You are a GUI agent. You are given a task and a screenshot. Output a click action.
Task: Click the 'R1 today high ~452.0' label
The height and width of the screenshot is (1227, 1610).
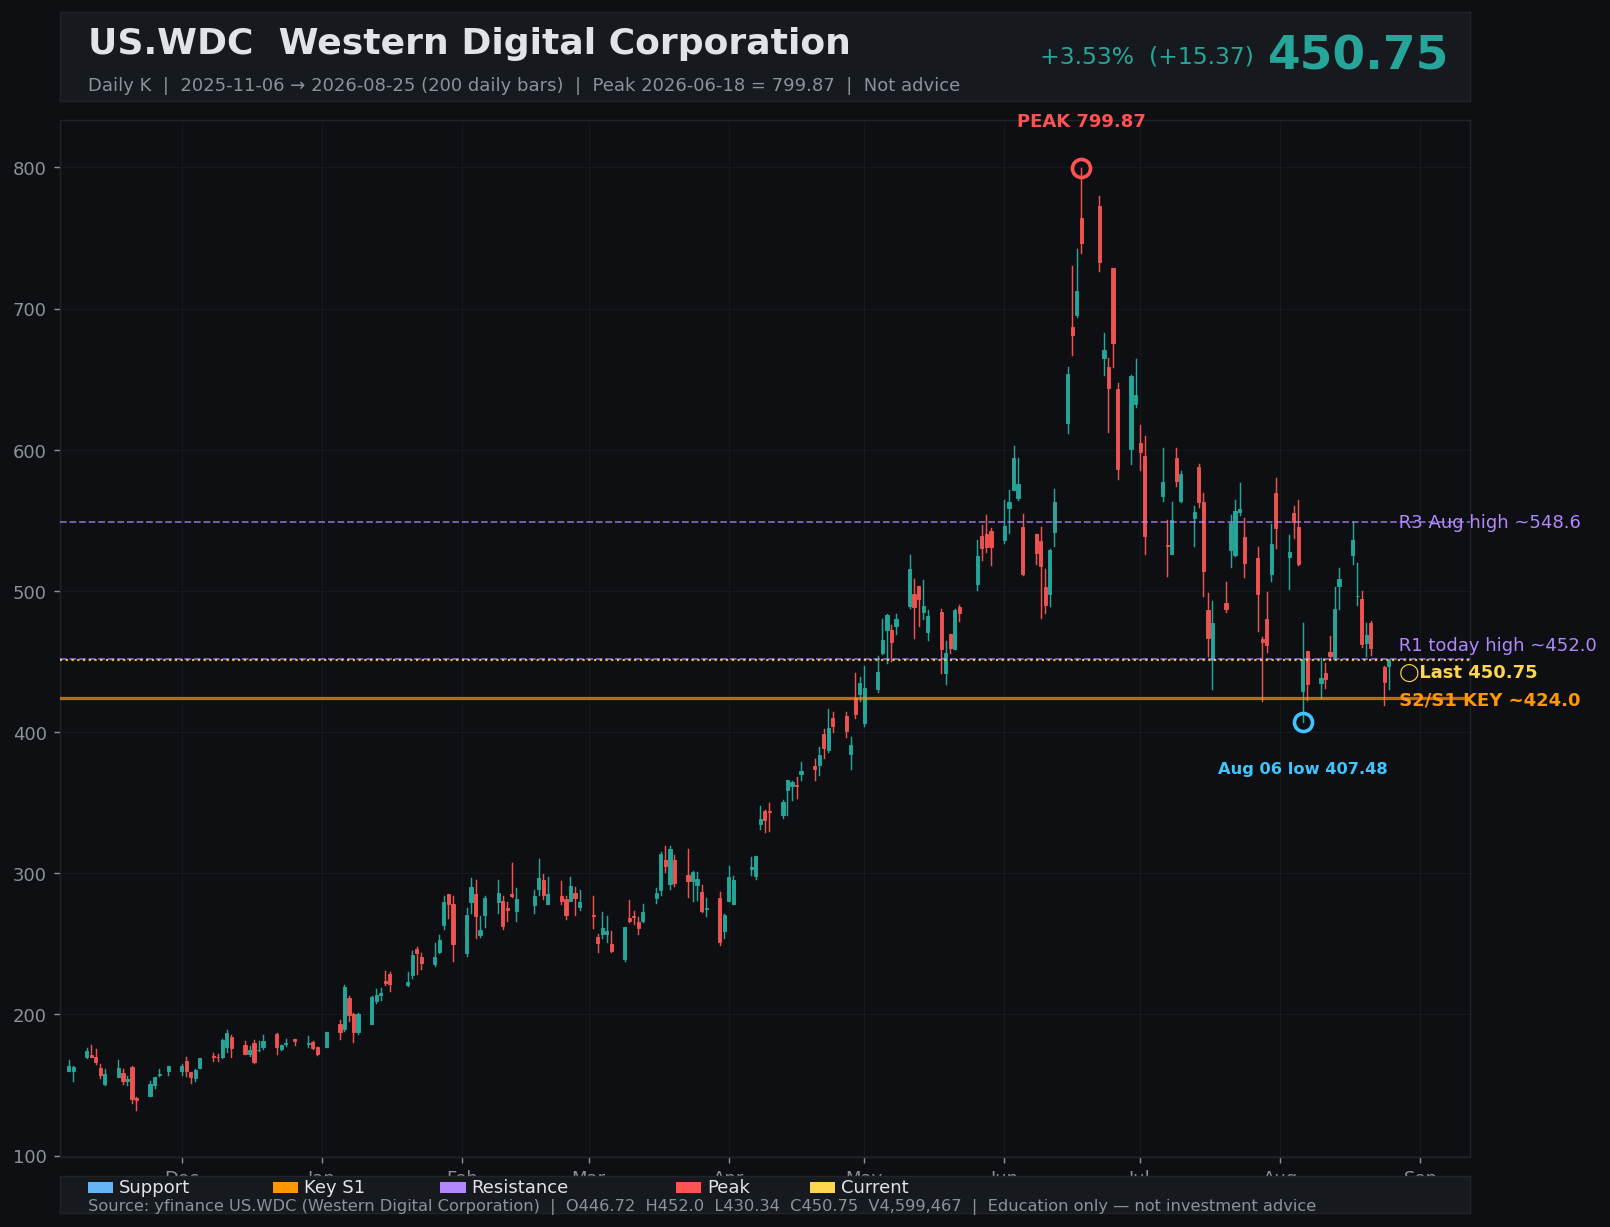point(1497,645)
